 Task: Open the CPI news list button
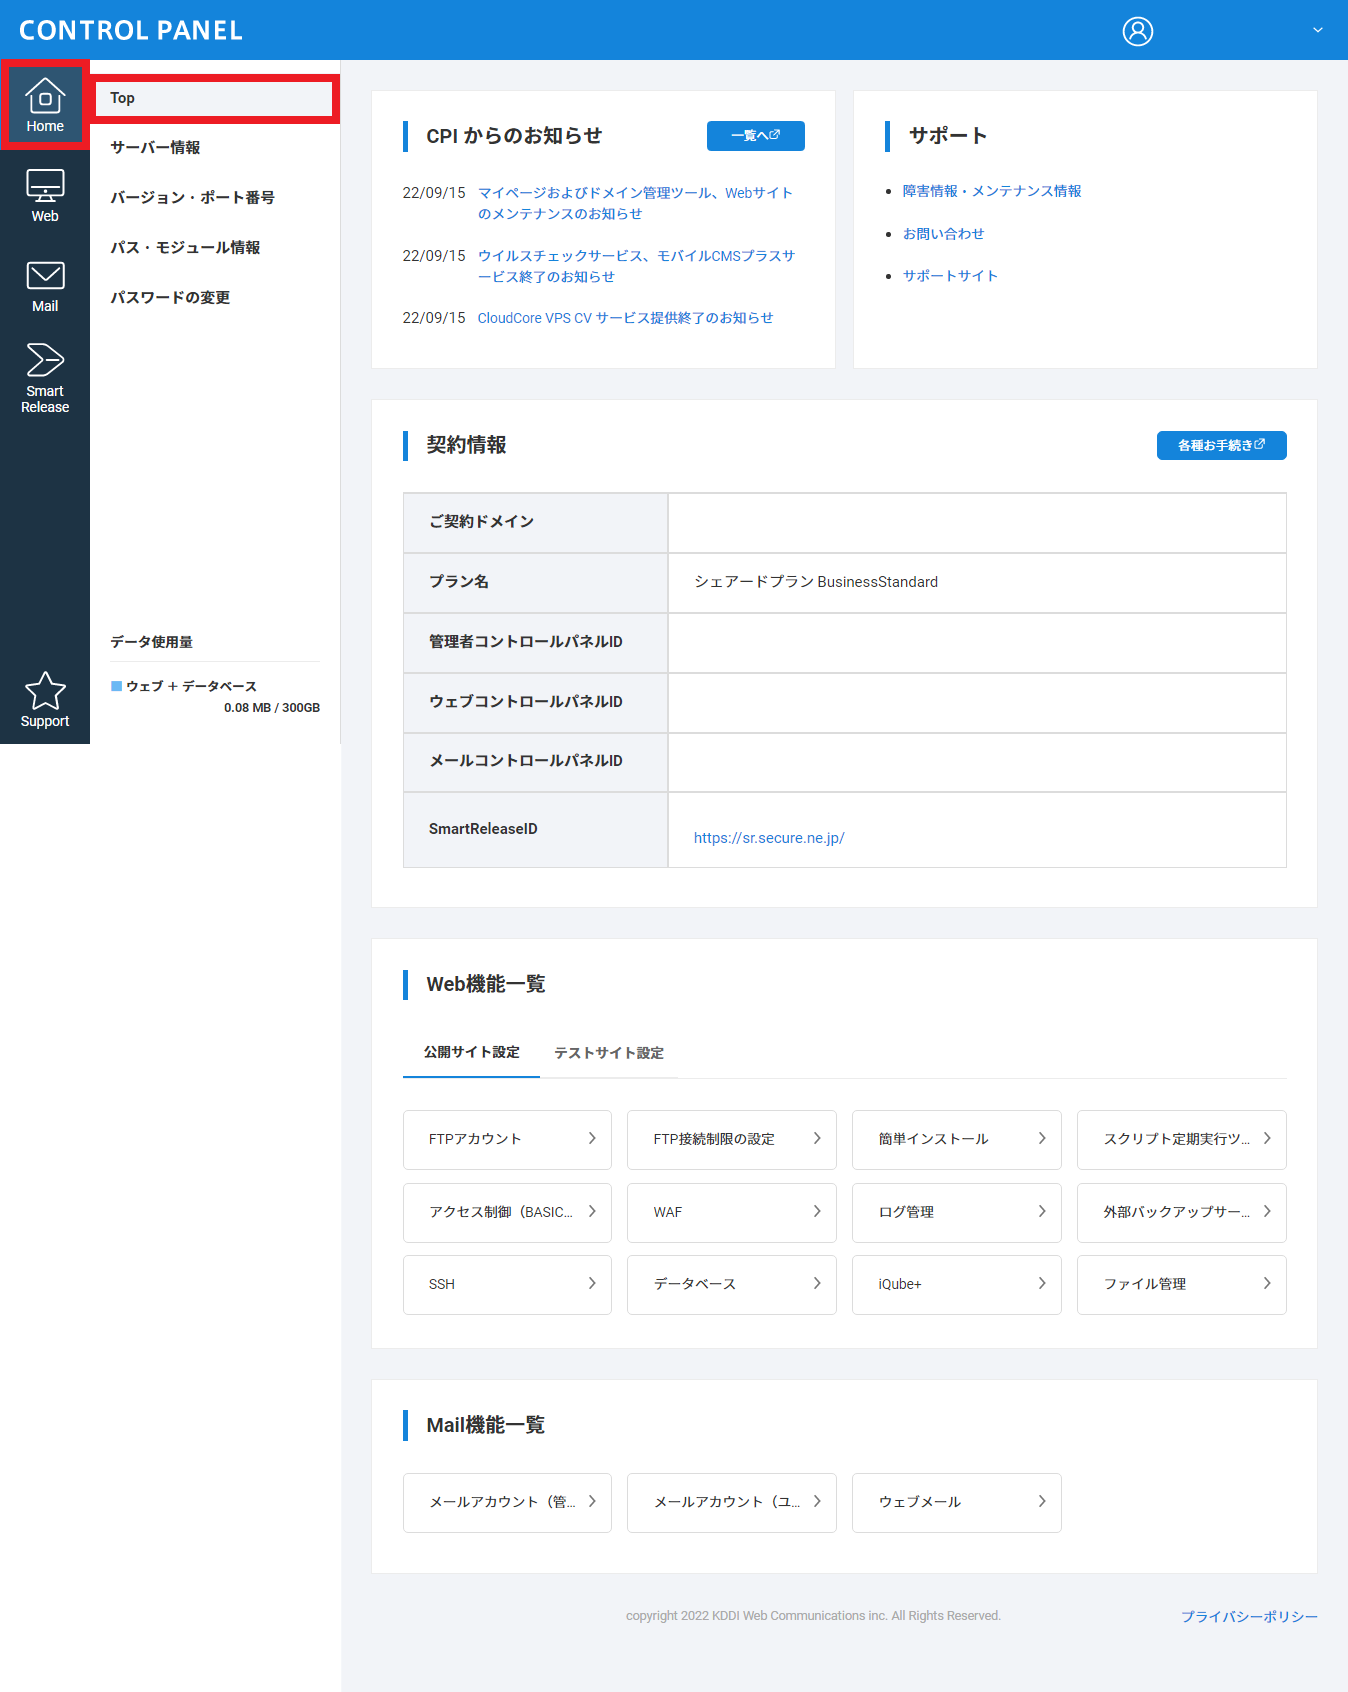755,136
